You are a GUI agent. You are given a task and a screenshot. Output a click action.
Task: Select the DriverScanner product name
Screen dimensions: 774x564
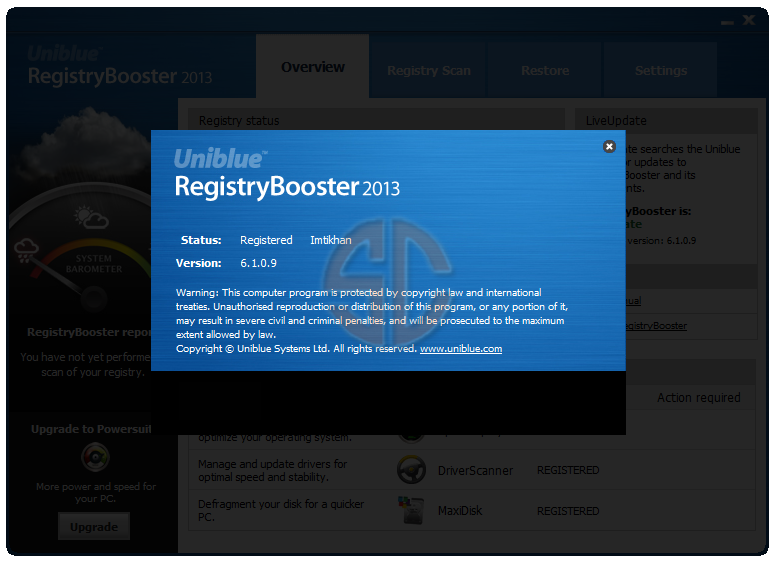(x=475, y=471)
